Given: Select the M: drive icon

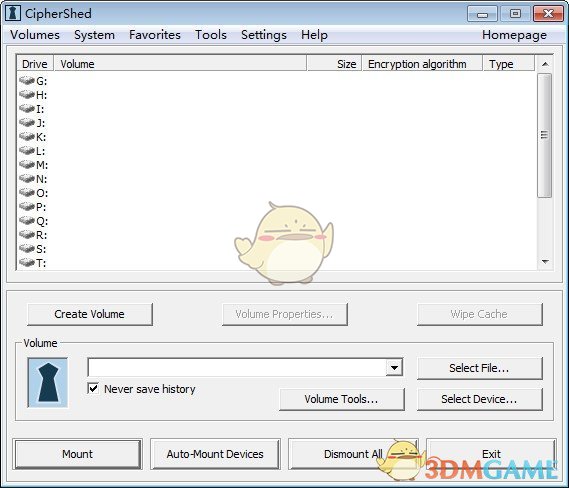Looking at the screenshot, I should (x=27, y=165).
